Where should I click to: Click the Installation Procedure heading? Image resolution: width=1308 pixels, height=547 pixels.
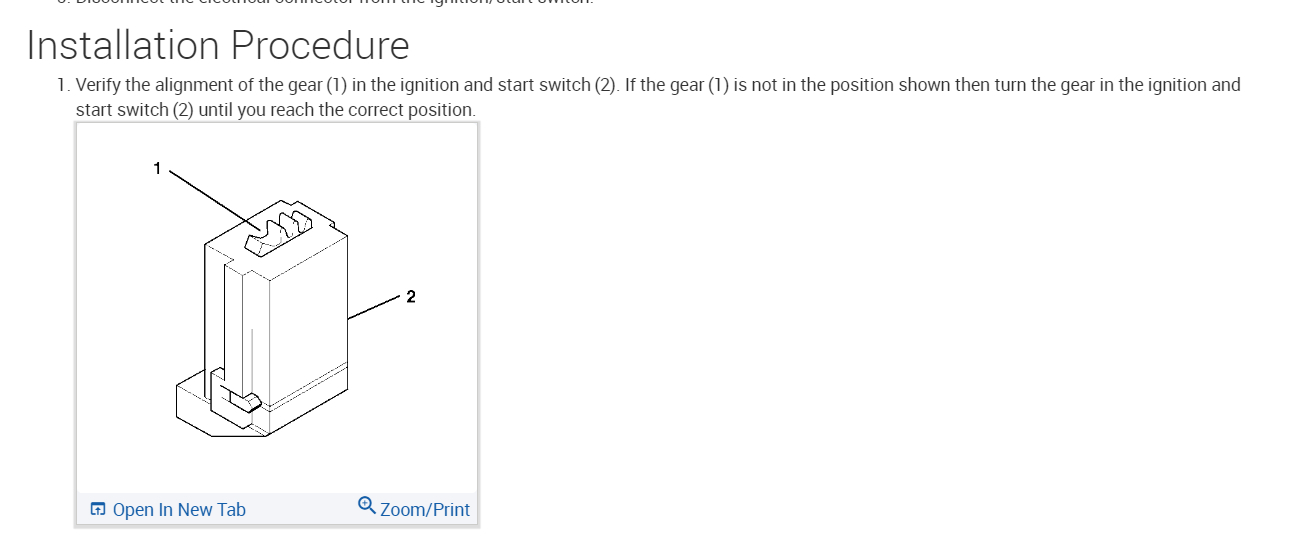click(x=218, y=46)
